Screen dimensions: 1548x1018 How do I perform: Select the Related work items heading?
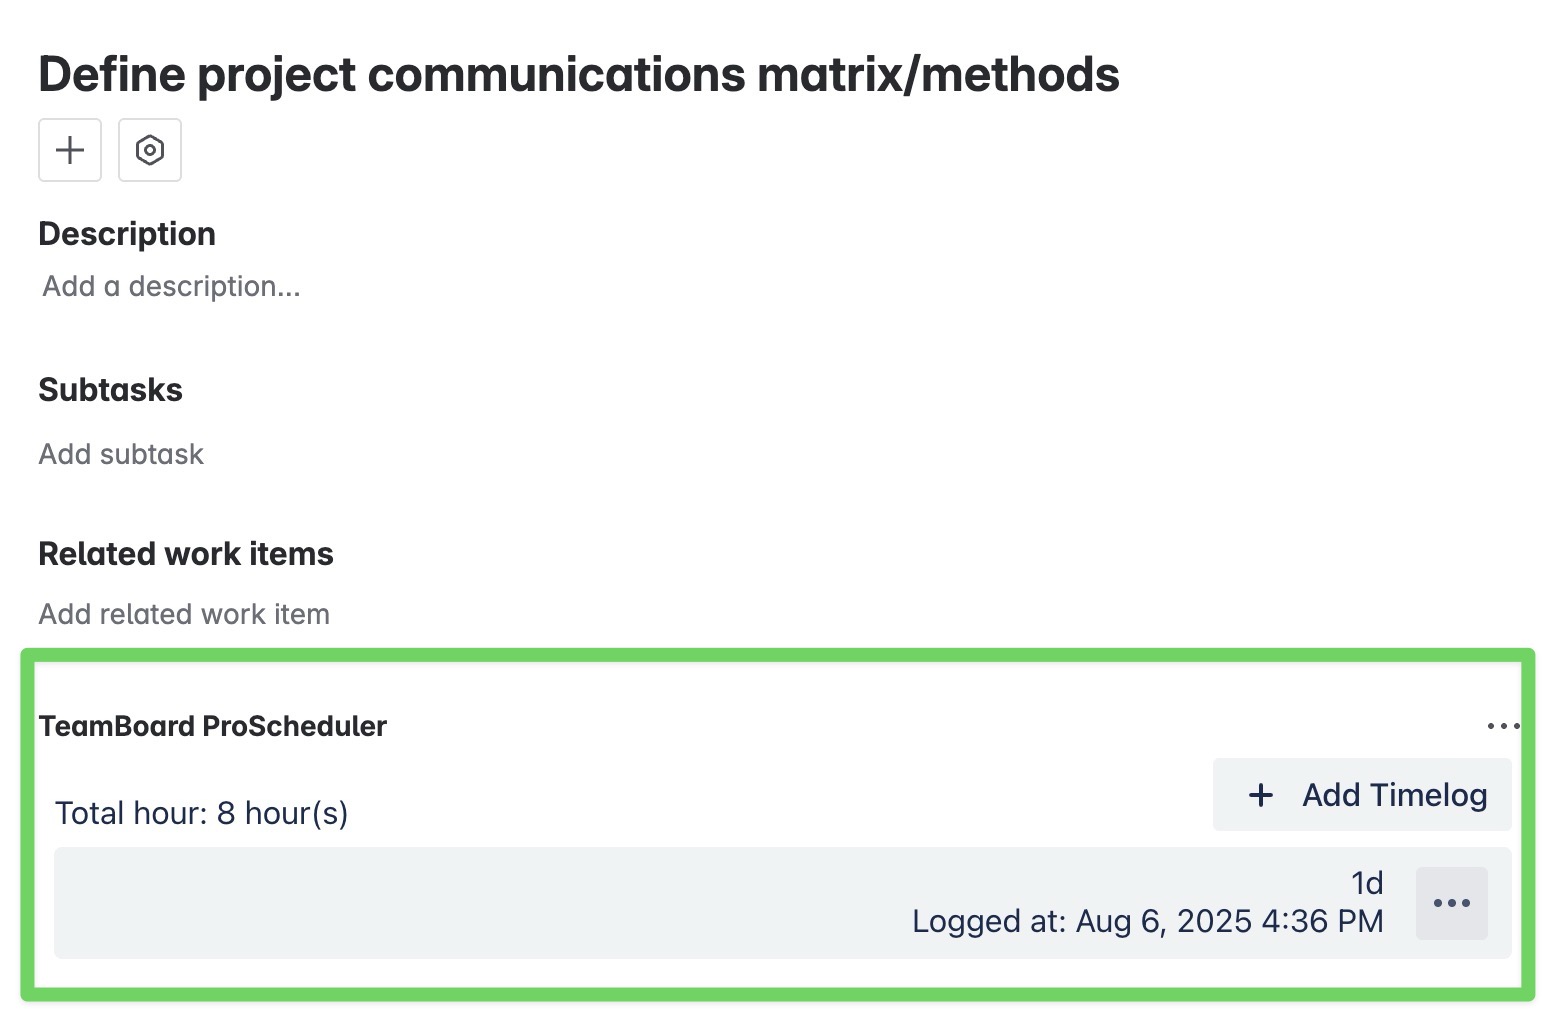[186, 554]
